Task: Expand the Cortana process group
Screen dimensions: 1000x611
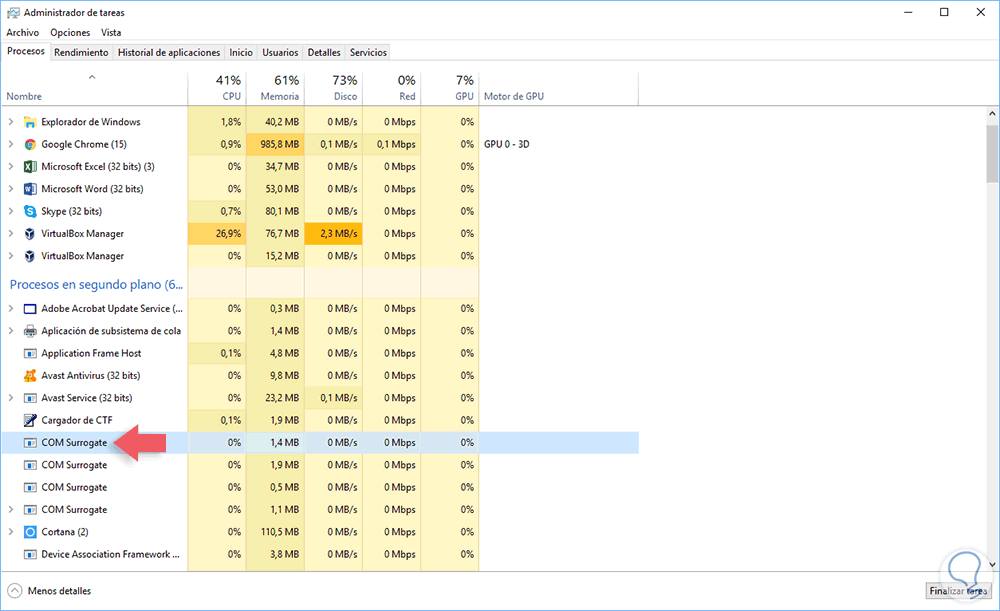Action: (11, 532)
